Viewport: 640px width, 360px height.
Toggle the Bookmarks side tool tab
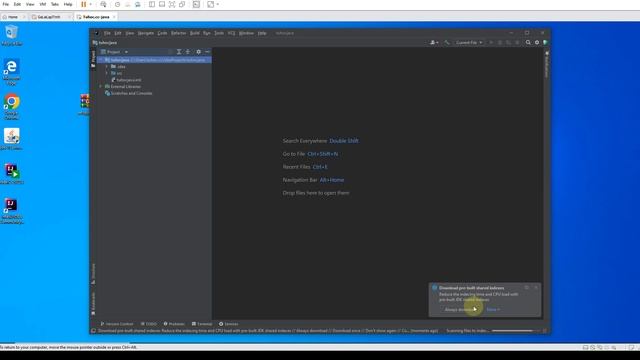[x=93, y=304]
